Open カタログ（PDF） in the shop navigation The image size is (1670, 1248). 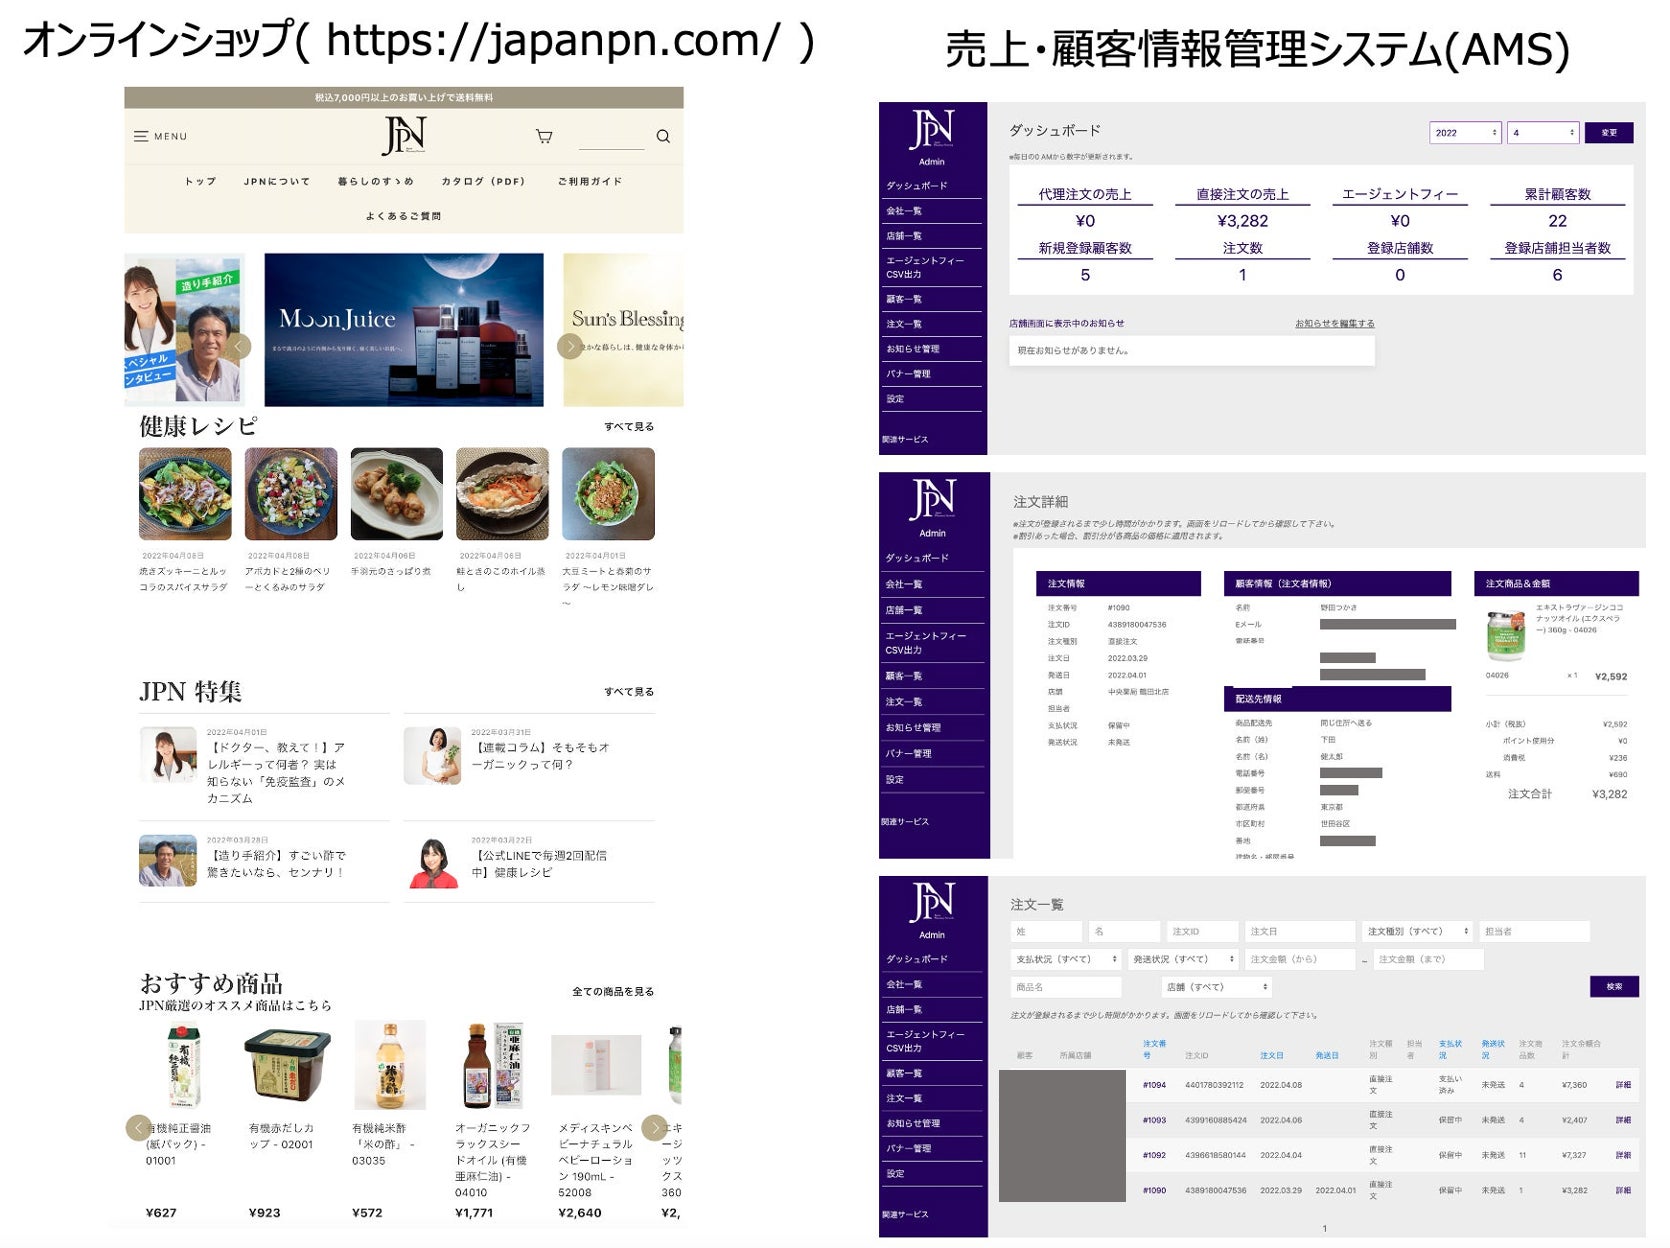[483, 182]
